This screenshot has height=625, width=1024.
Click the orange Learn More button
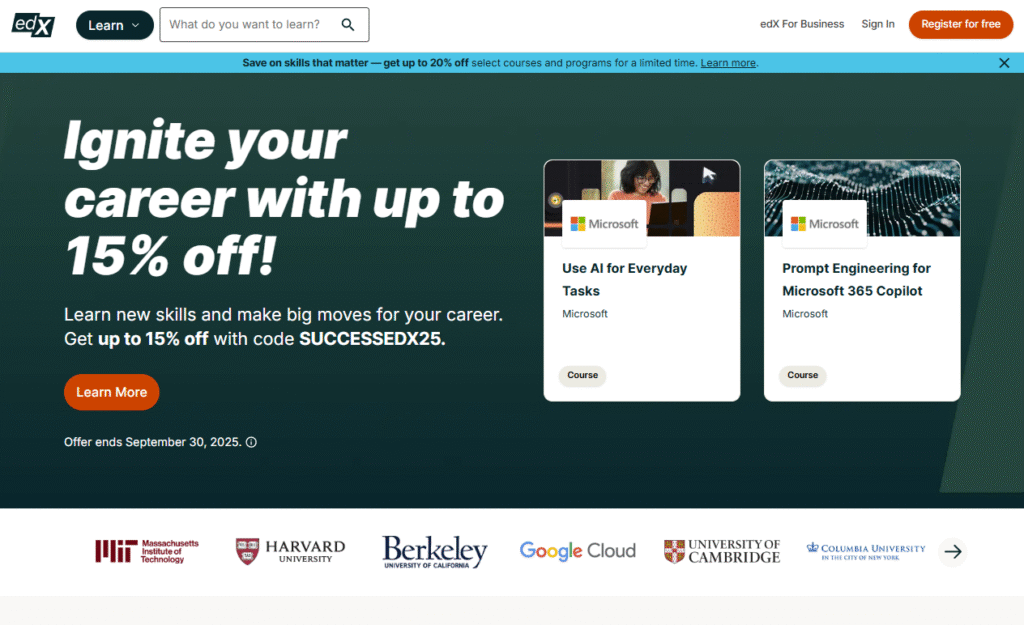111,392
